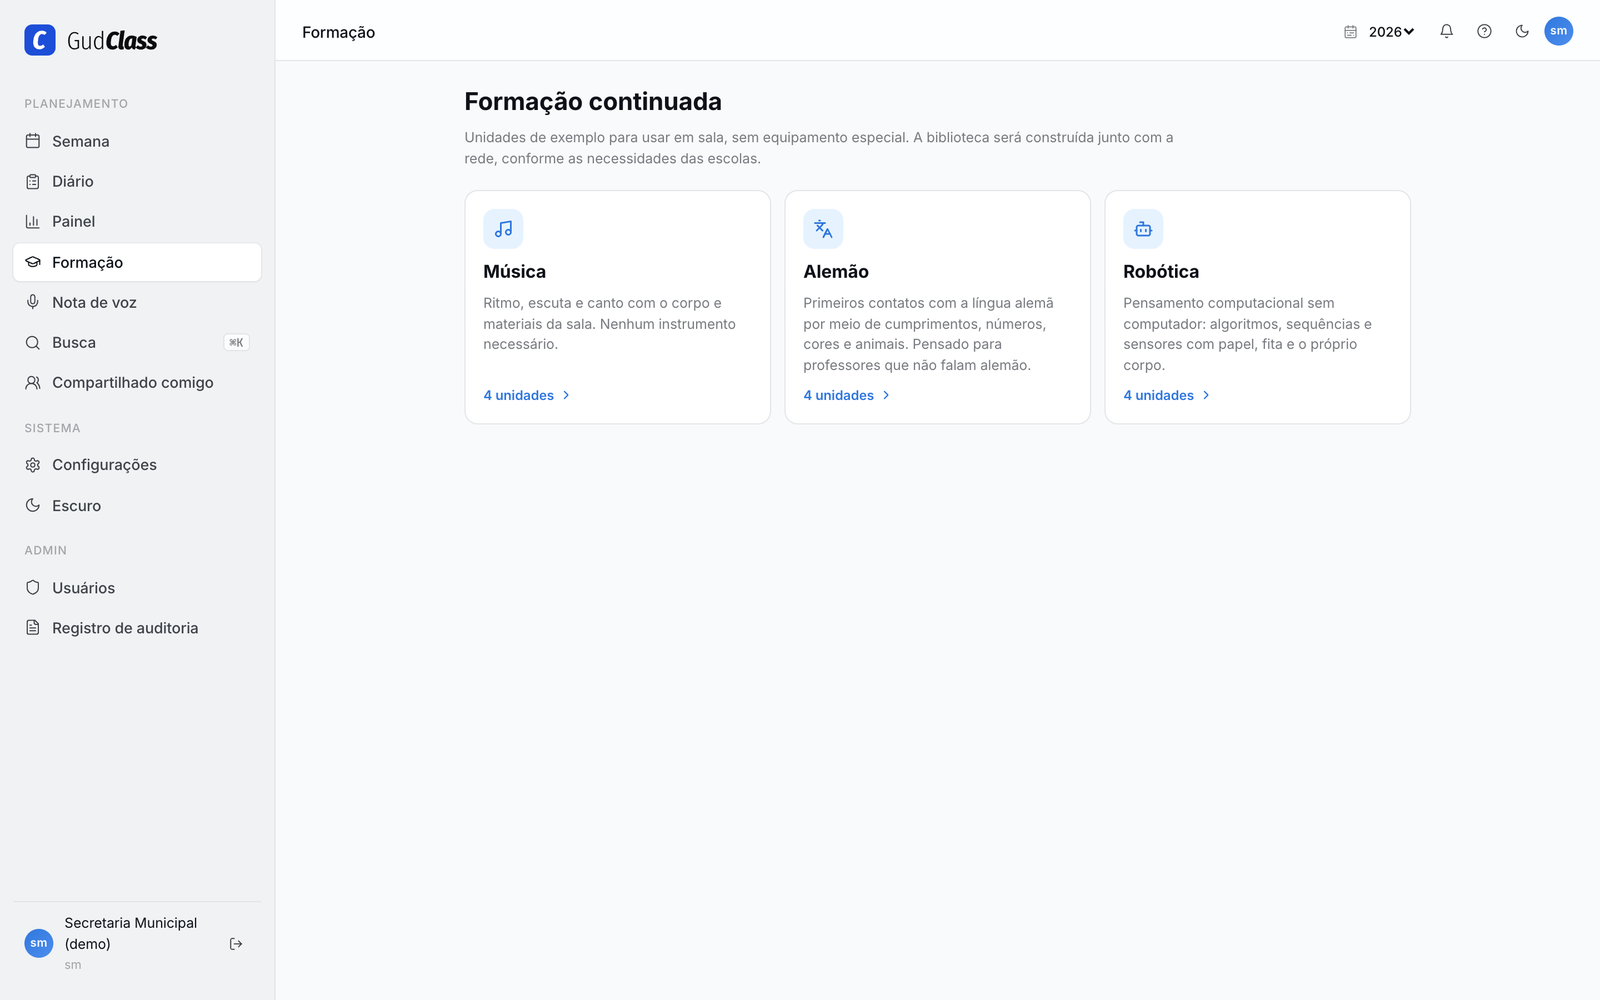Click the Secretaria Municipal (demo) name
Image resolution: width=1600 pixels, height=1000 pixels.
coord(131,933)
